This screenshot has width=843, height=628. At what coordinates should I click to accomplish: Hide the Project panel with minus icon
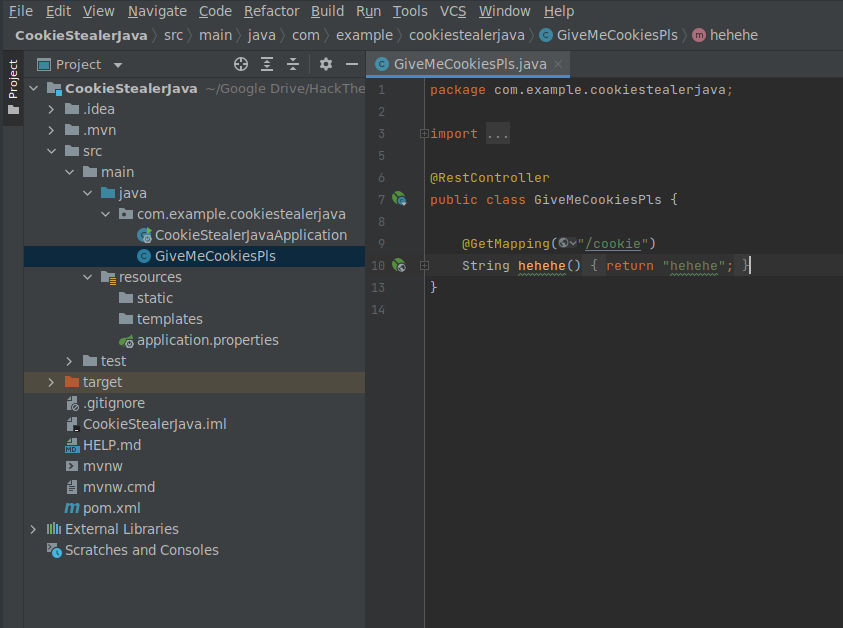[351, 64]
